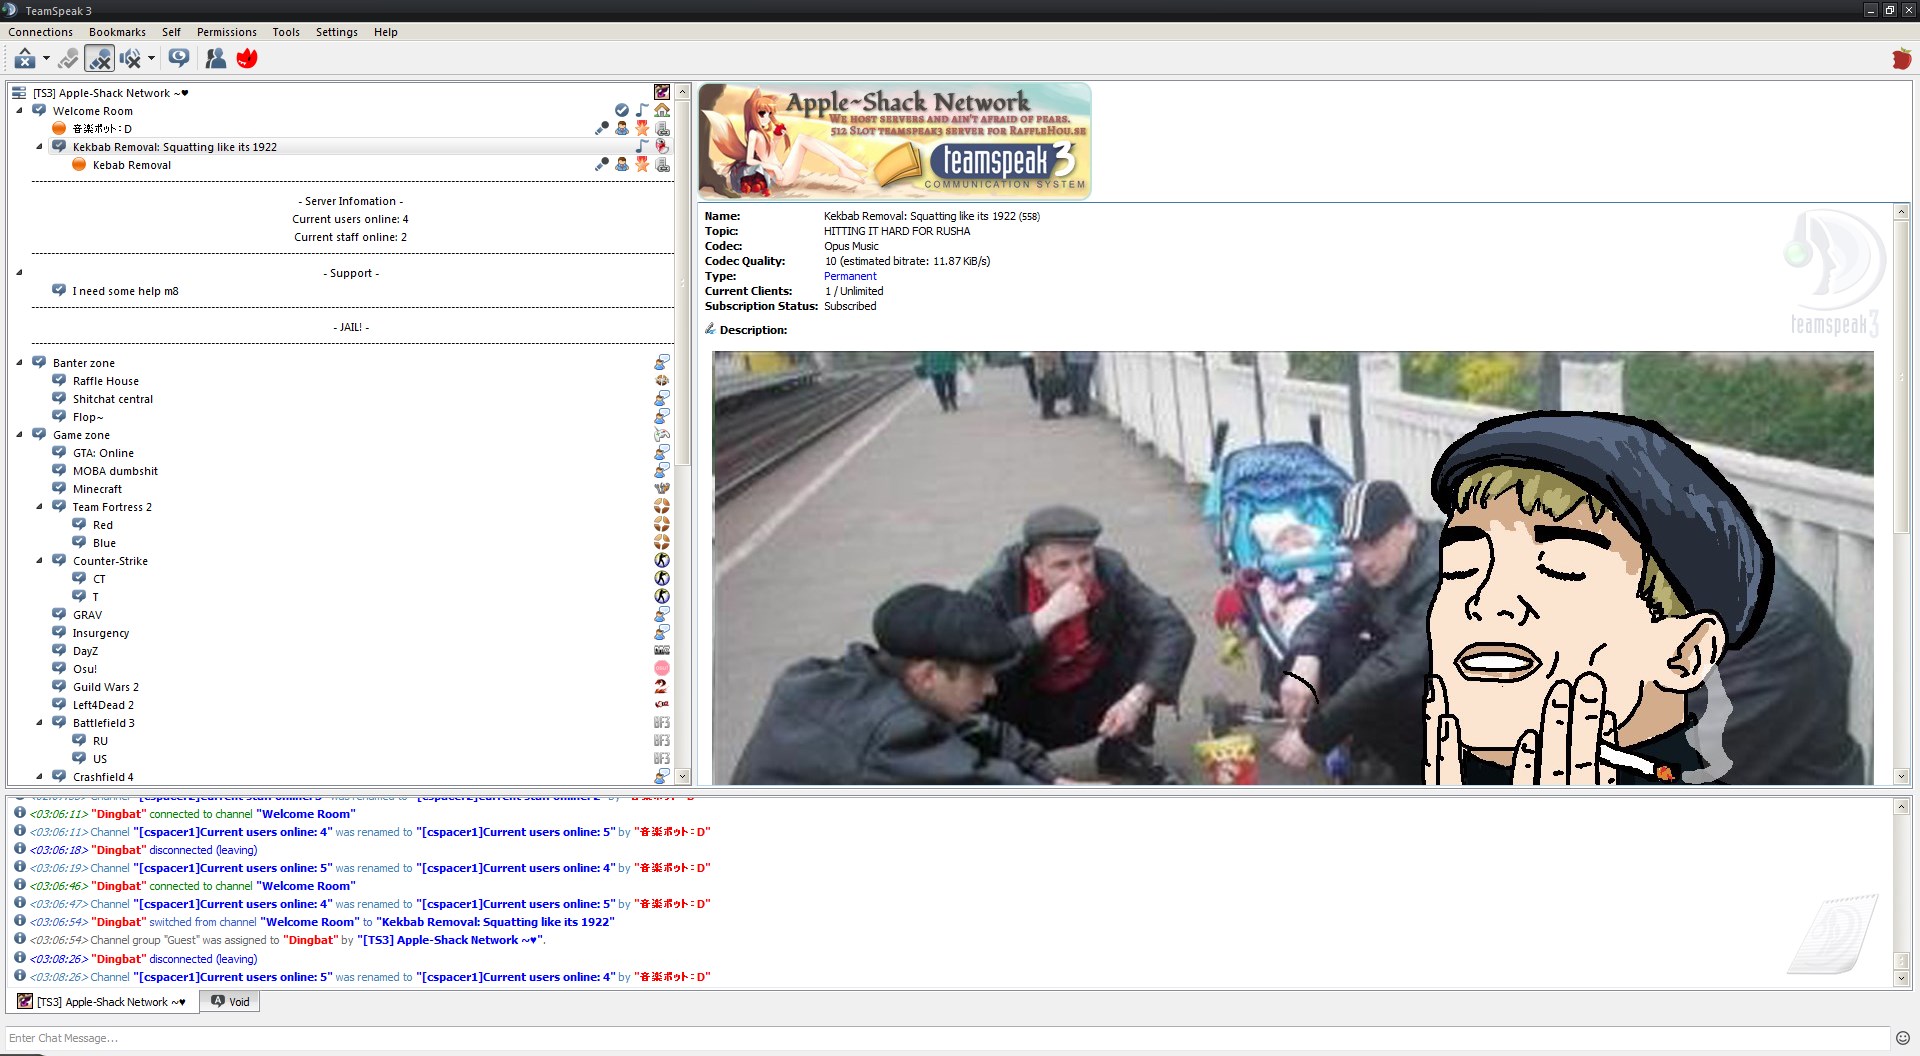
Task: Collapse the Counter-Strike channel
Action: point(39,561)
